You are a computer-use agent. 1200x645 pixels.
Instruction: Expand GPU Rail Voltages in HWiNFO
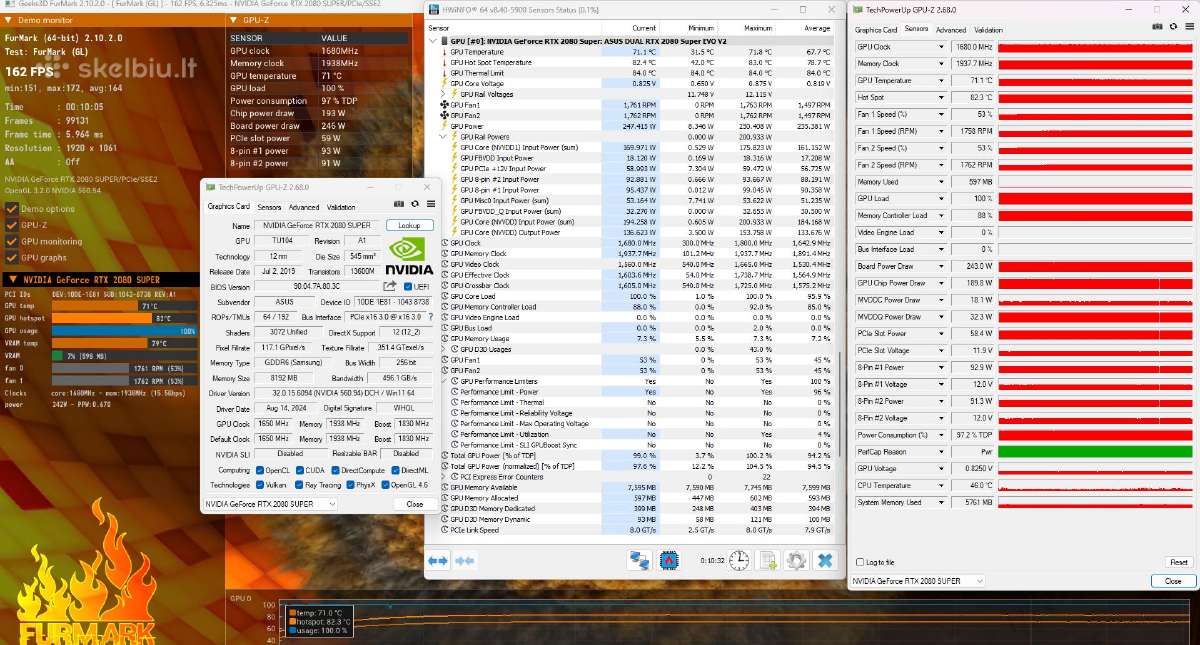point(444,94)
